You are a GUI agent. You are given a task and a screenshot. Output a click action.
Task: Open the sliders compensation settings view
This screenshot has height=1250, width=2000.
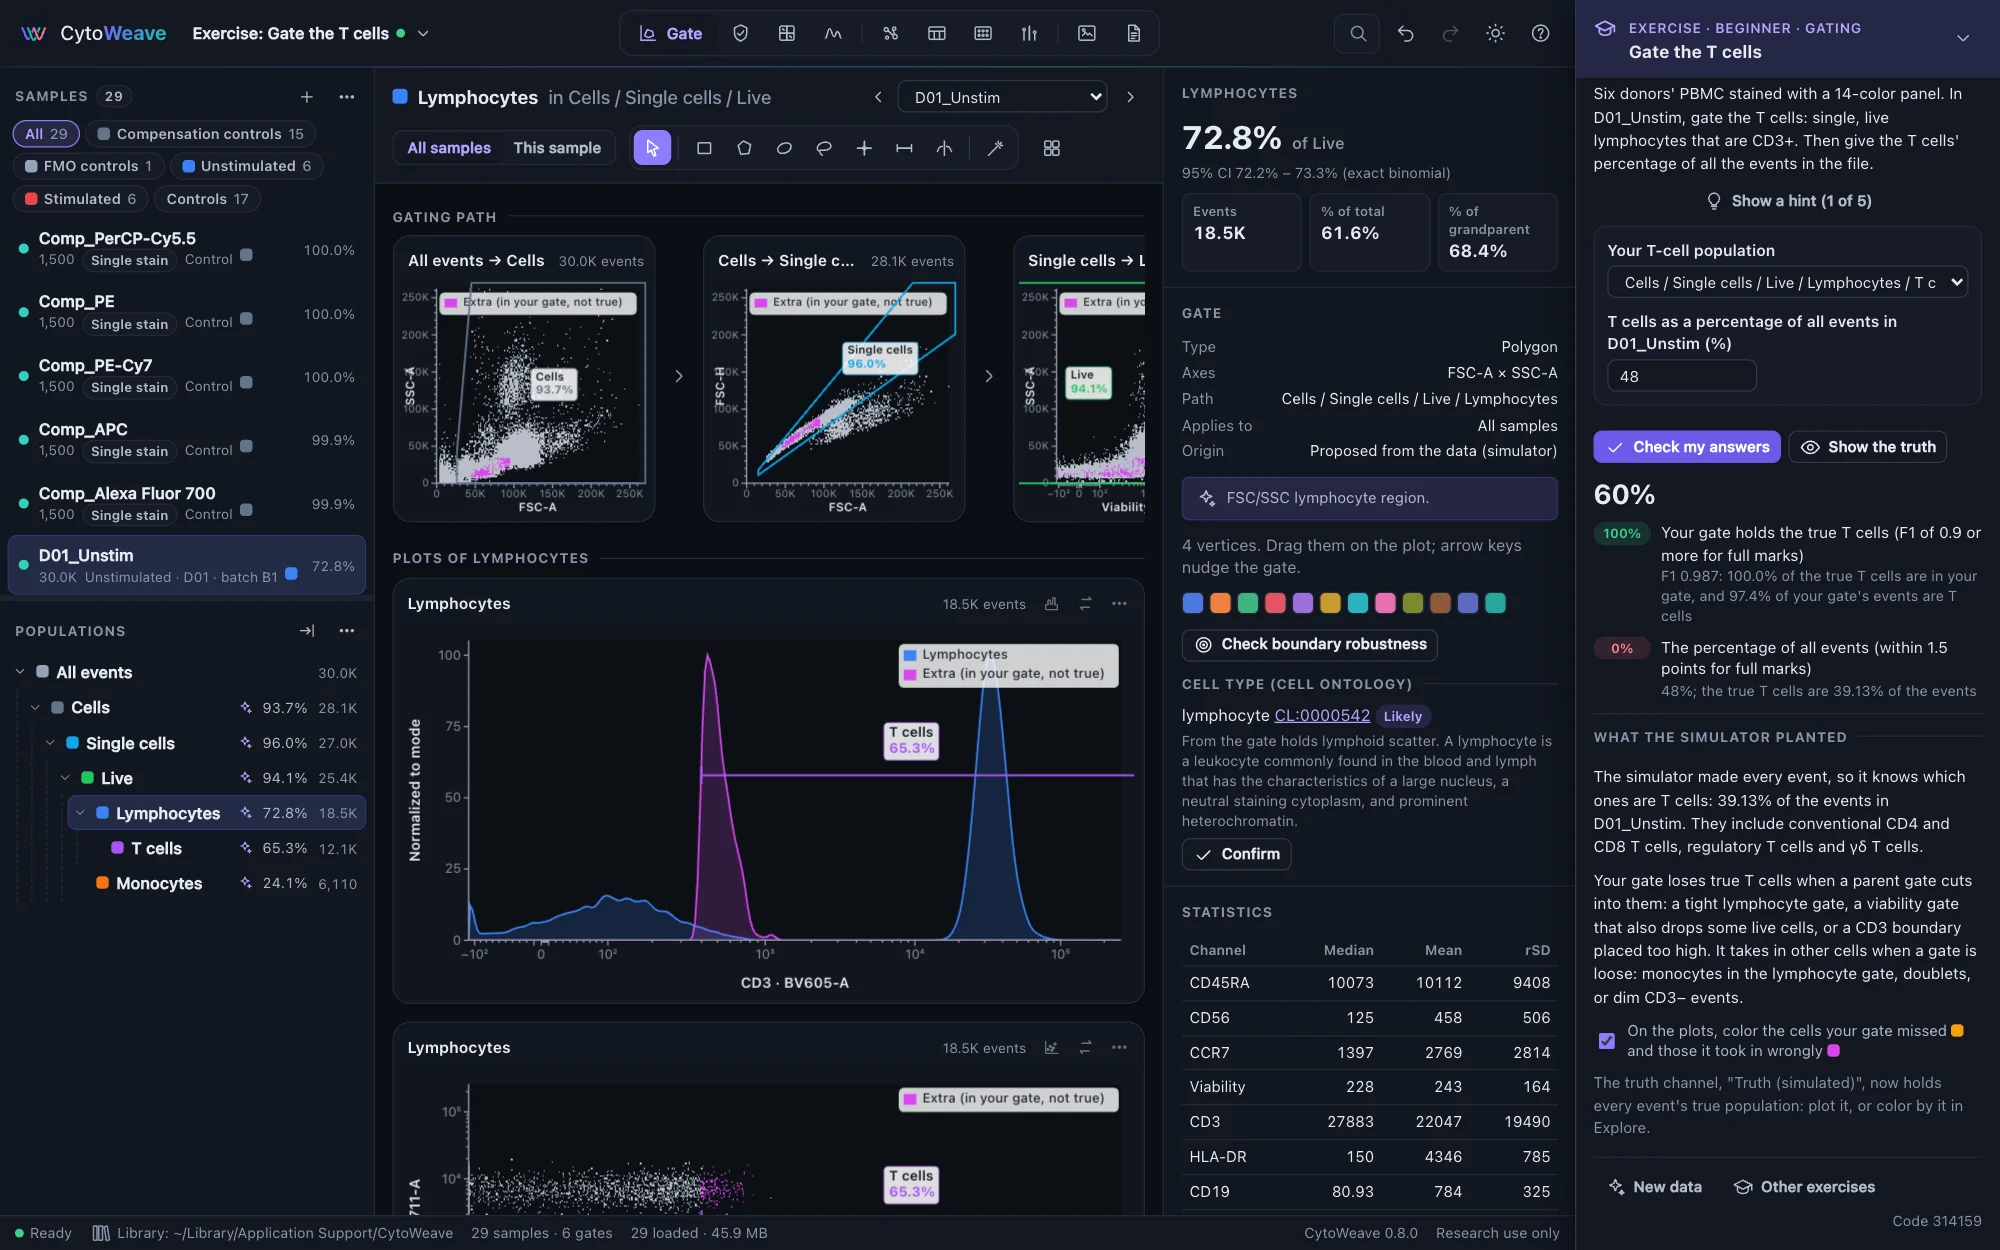tap(1029, 33)
